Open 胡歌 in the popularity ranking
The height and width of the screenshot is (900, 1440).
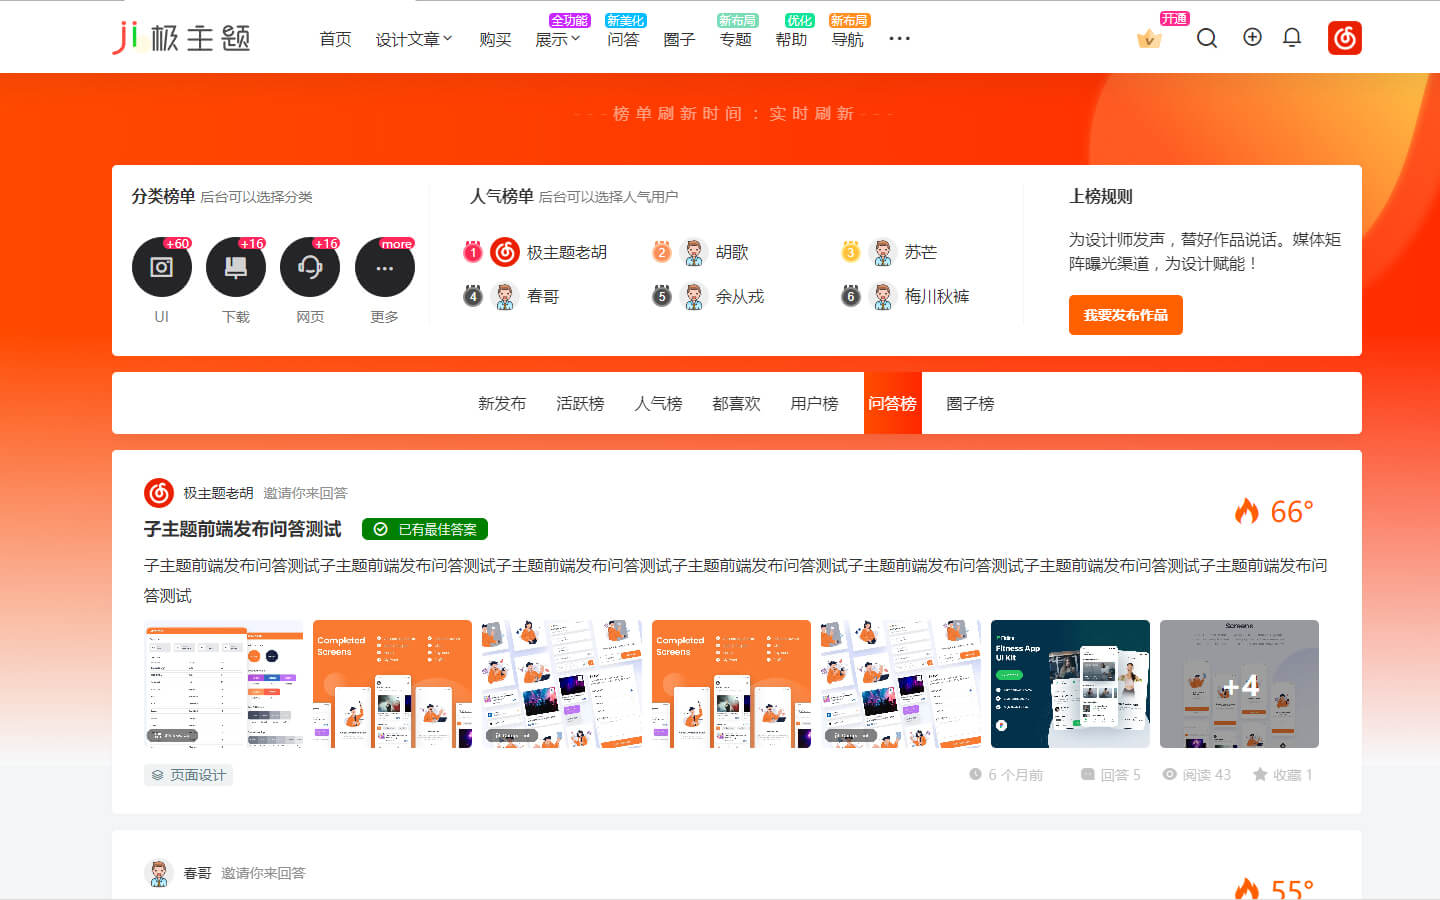coord(731,253)
